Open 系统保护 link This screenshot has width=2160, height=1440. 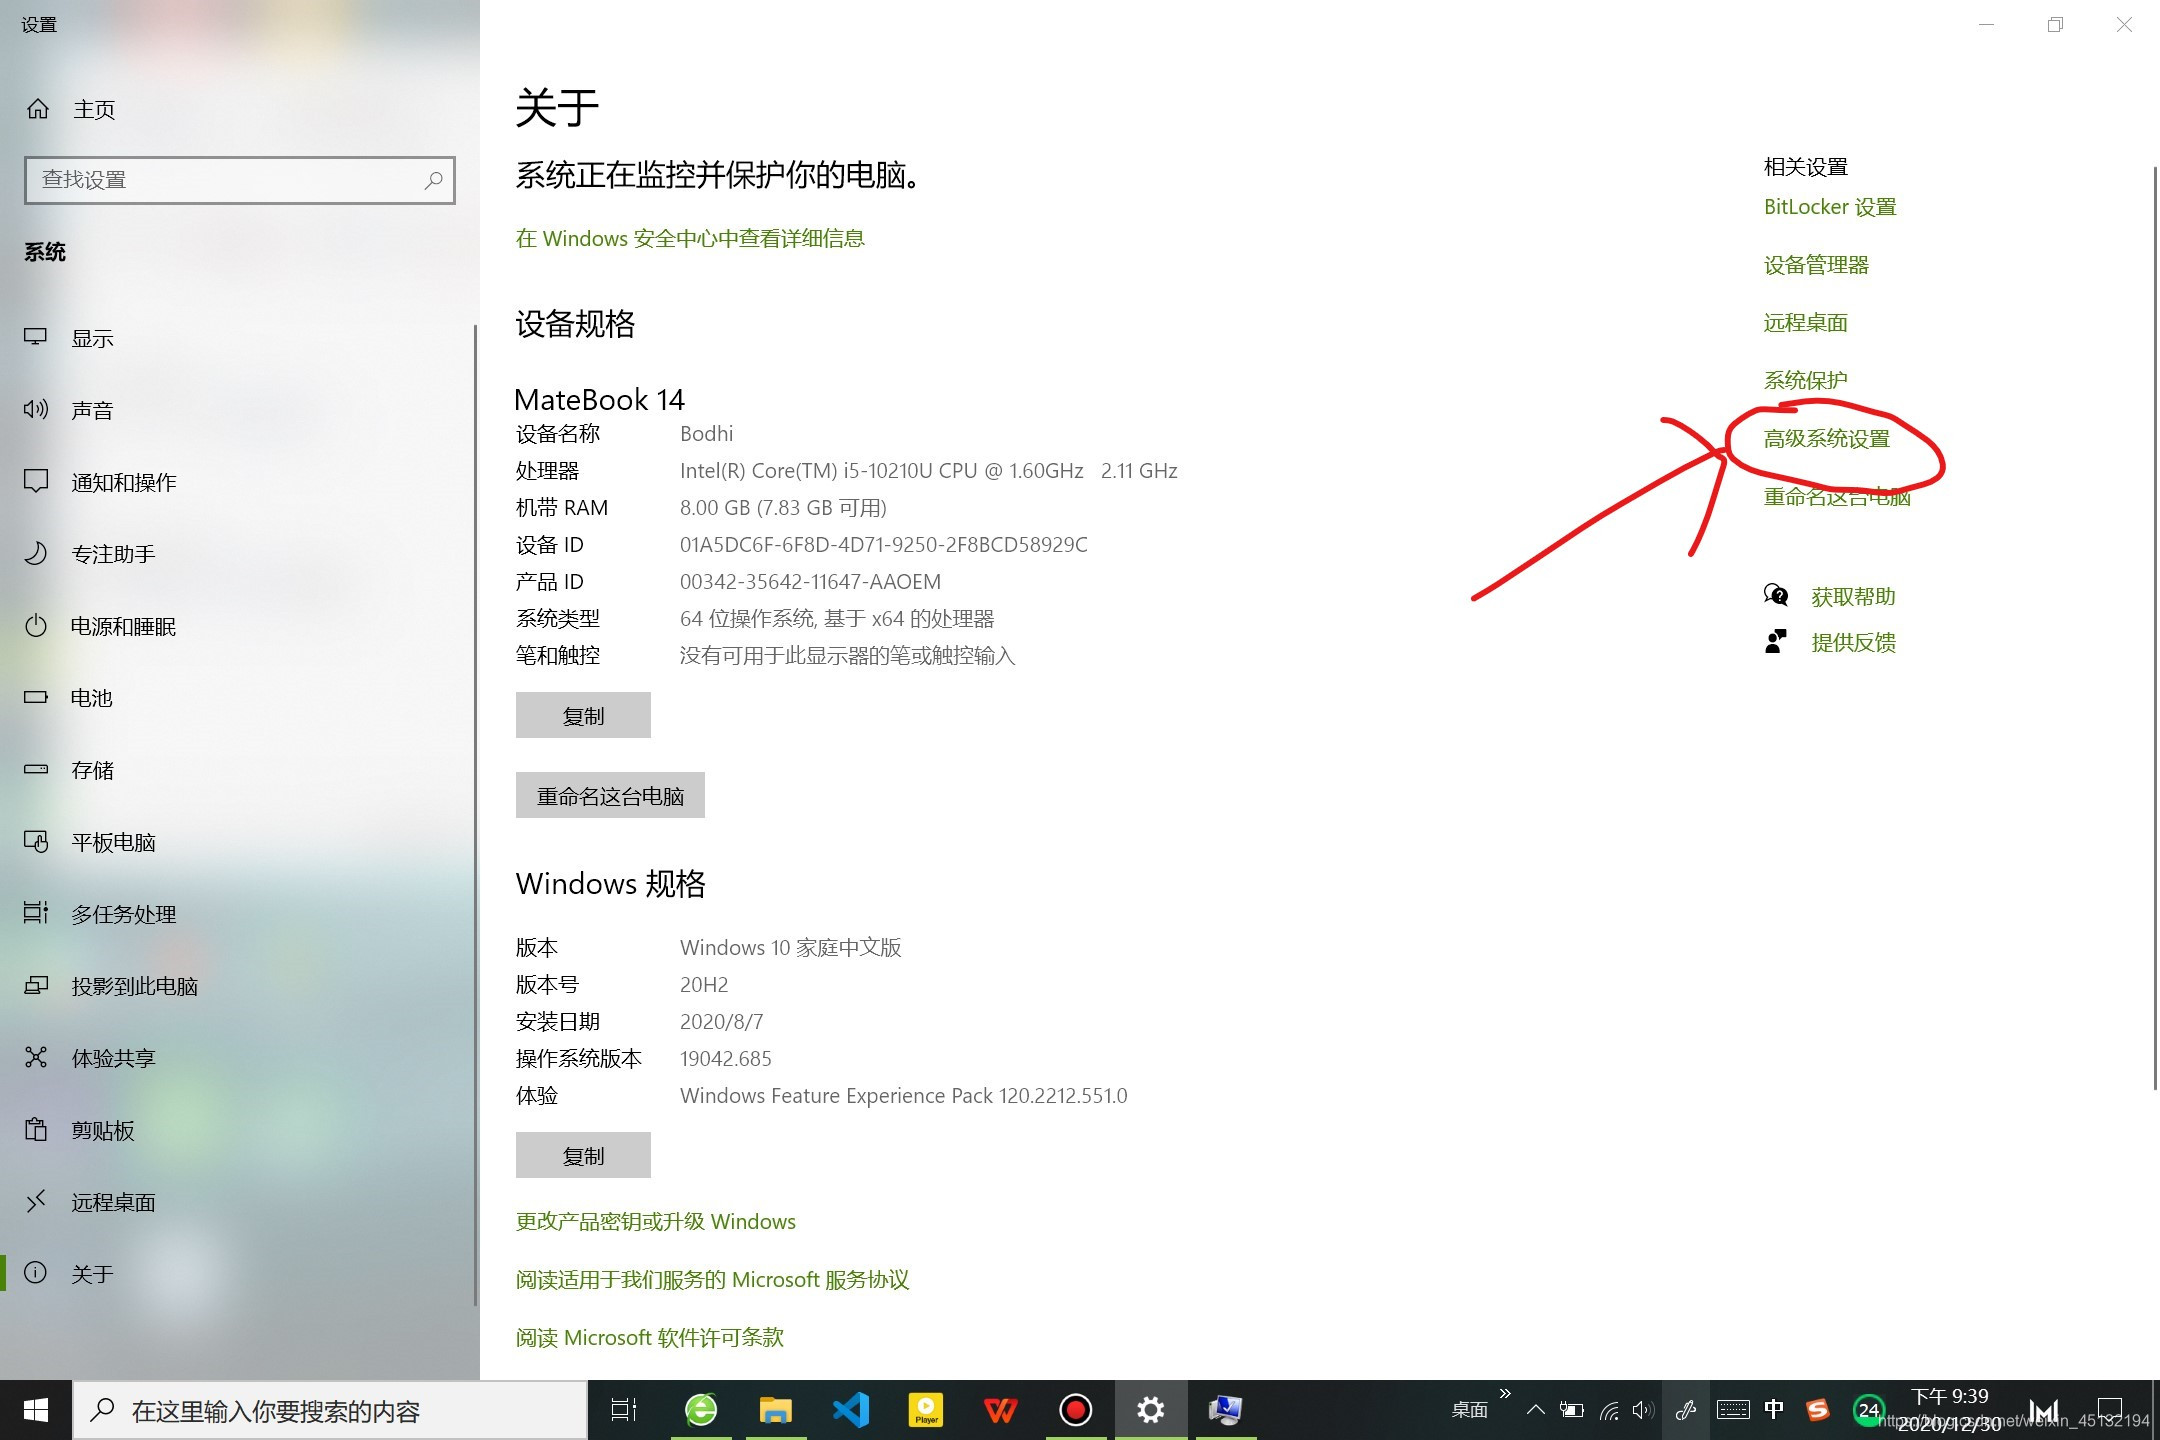pos(1806,381)
